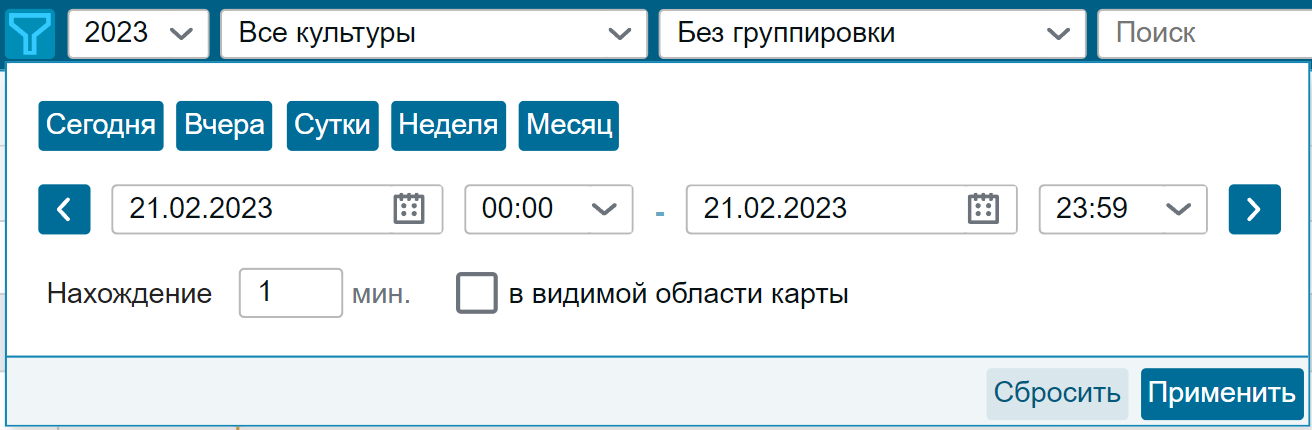Select the 'Неделя' quick period
Image resolution: width=1312 pixels, height=430 pixels.
(449, 126)
